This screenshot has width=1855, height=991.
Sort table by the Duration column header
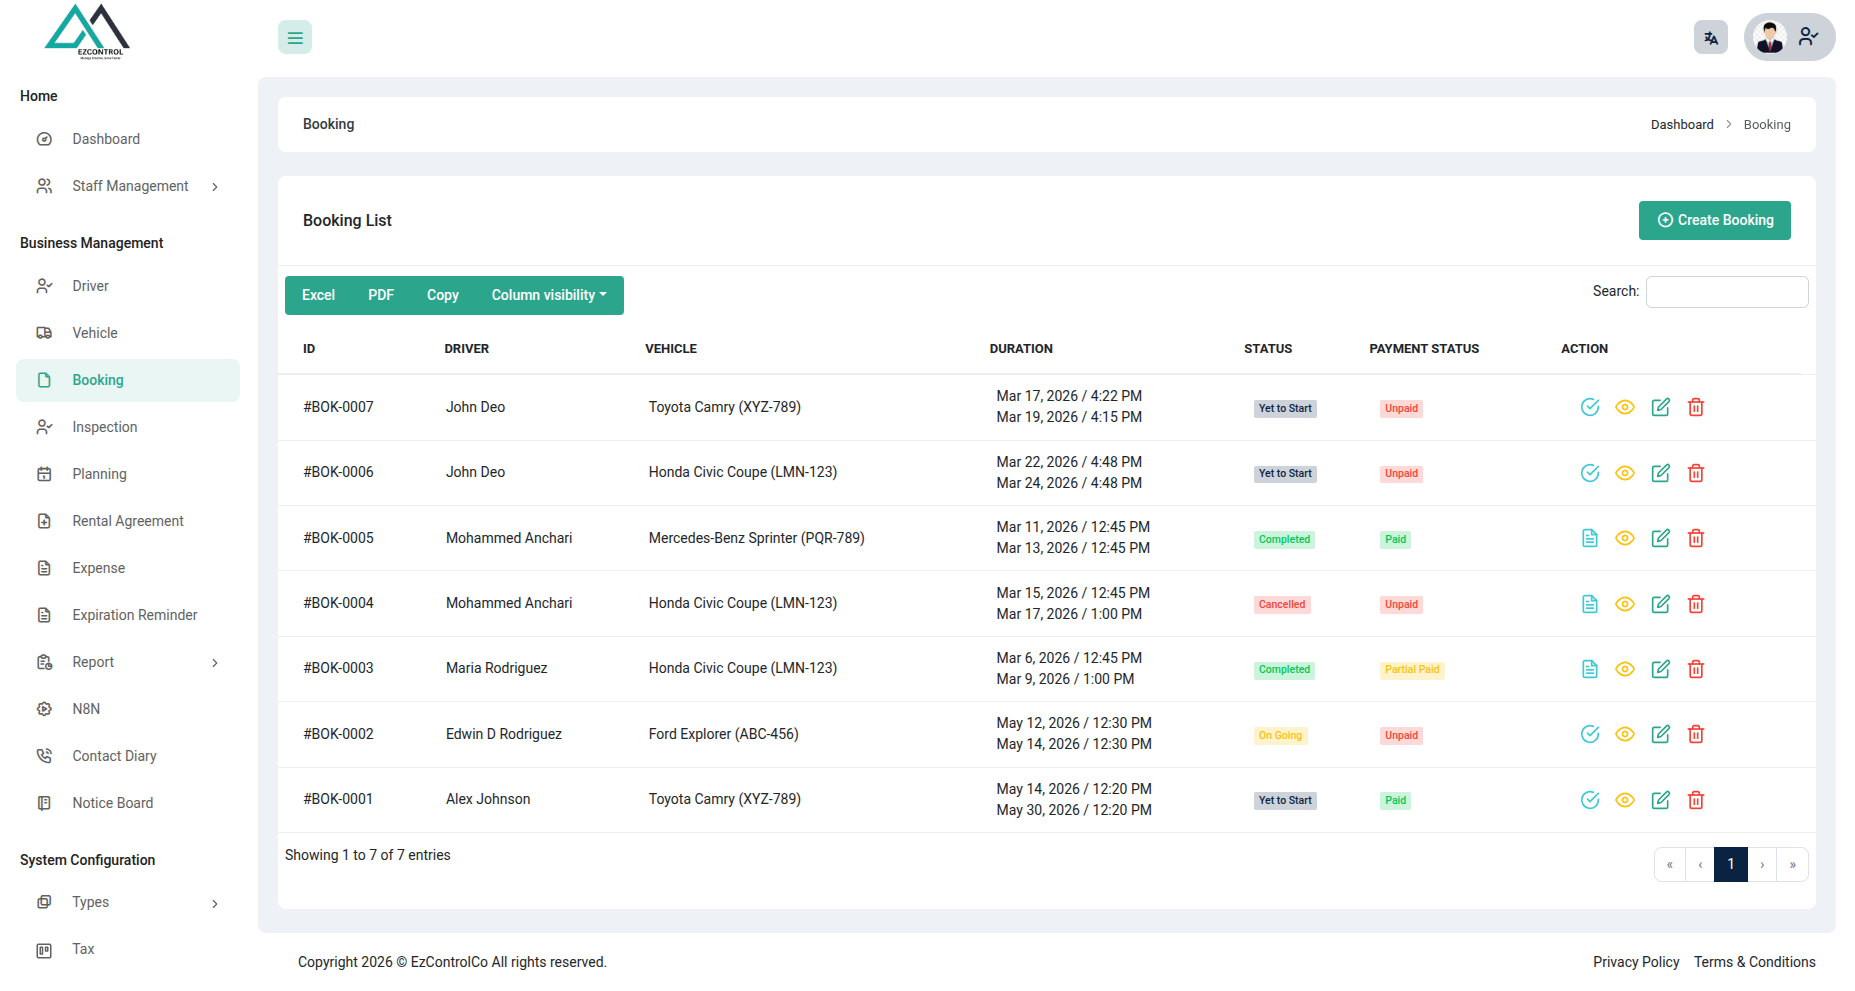(1021, 349)
